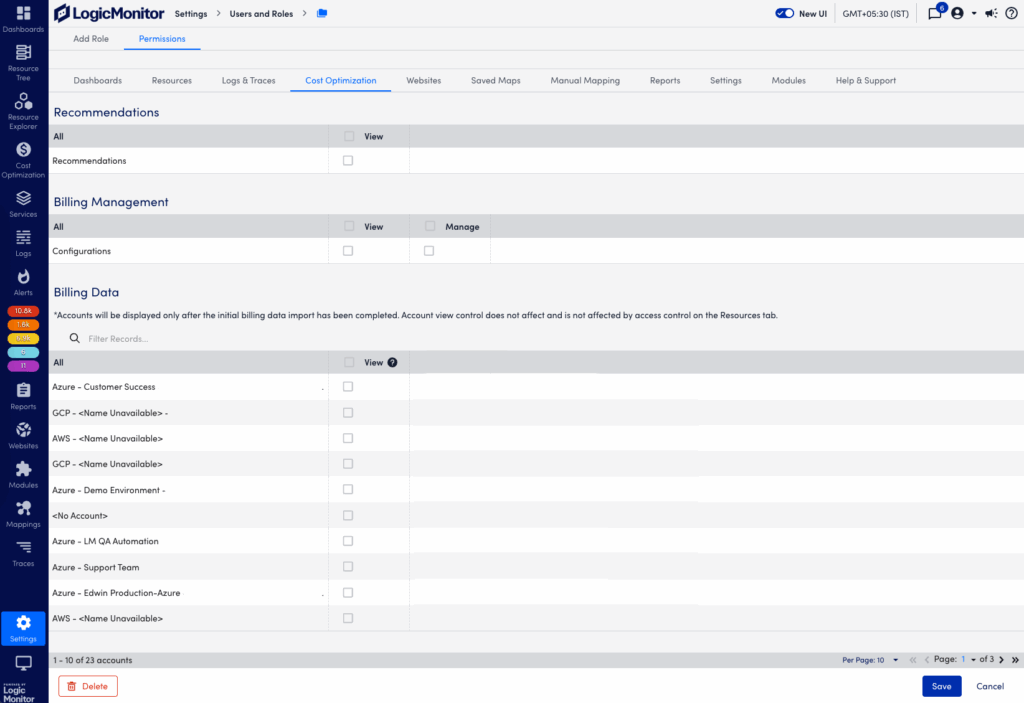Enable the View checkbox for Recommendations
Viewport: 1024px width, 703px height.
(347, 160)
